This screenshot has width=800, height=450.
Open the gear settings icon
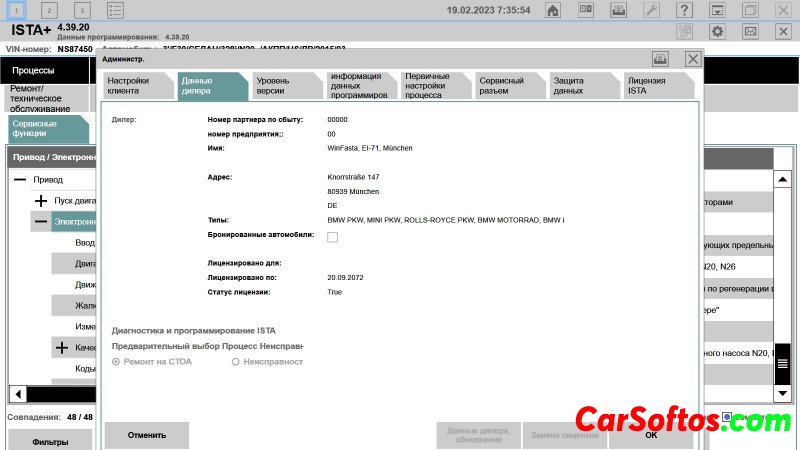pos(716,31)
